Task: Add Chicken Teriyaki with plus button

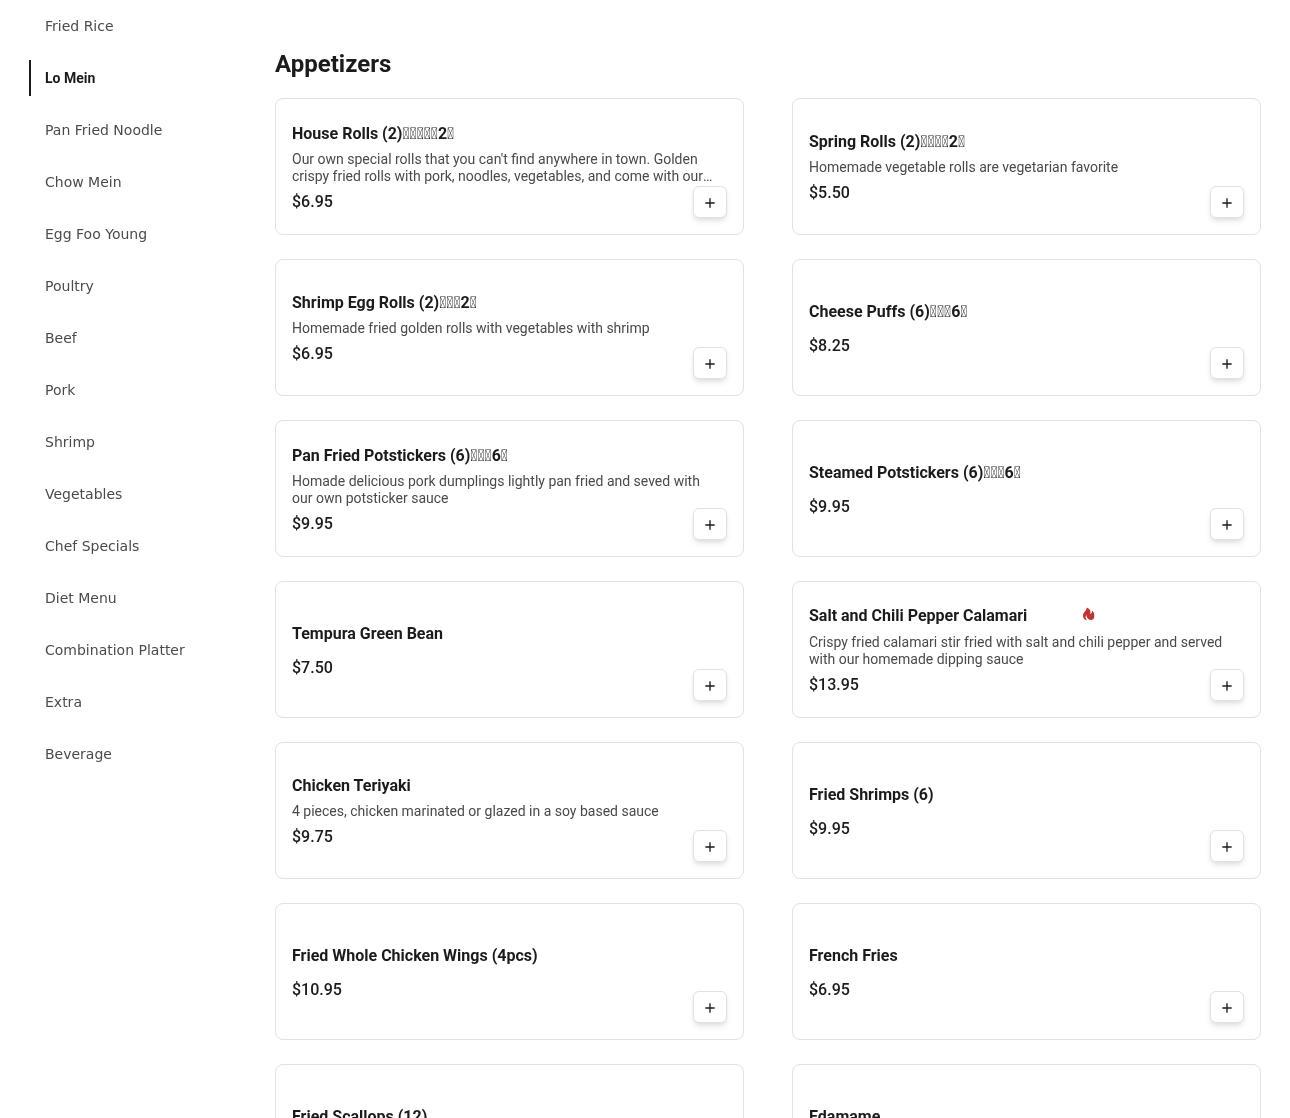Action: click(709, 847)
